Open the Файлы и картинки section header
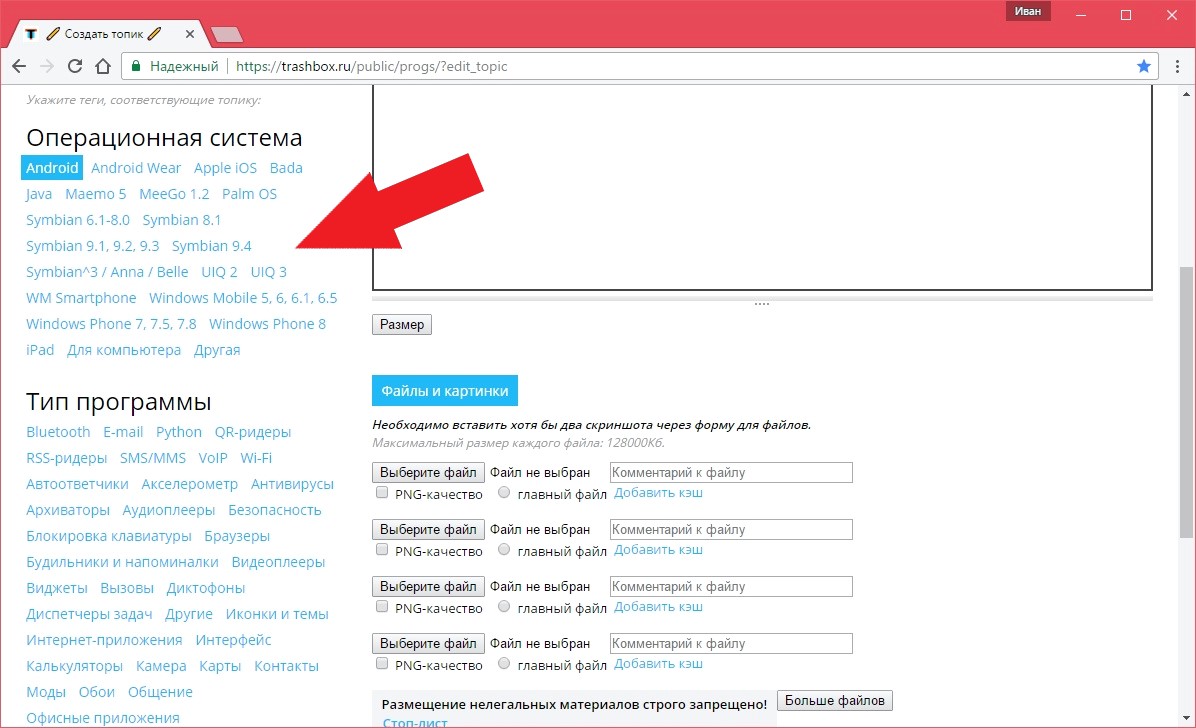Image resolution: width=1196 pixels, height=728 pixels. (x=445, y=391)
